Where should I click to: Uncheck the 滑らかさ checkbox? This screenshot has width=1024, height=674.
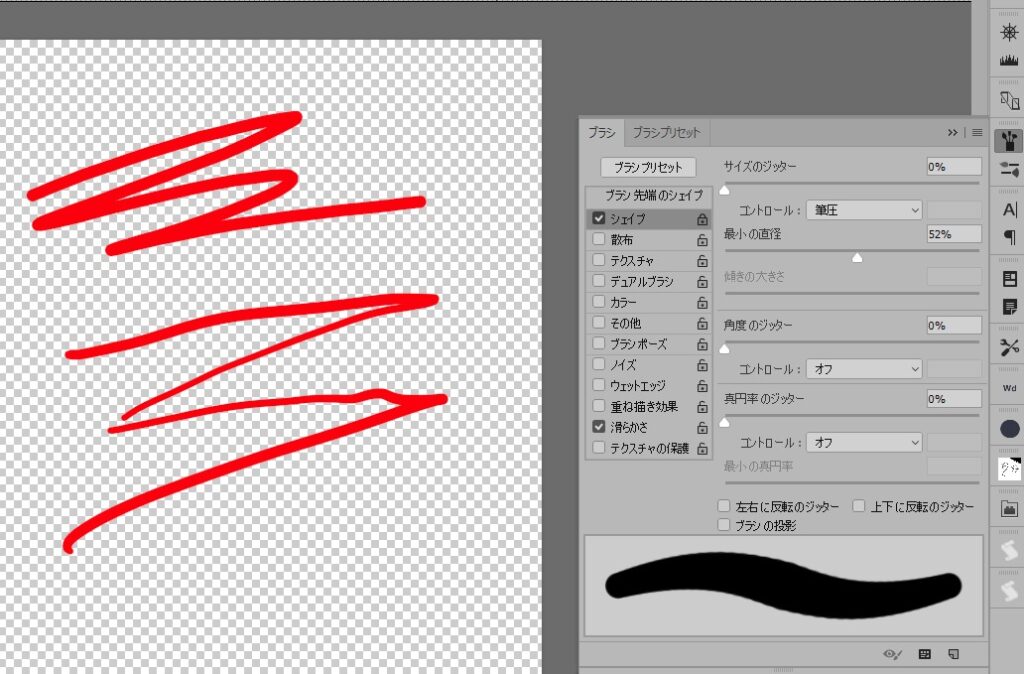click(x=599, y=427)
